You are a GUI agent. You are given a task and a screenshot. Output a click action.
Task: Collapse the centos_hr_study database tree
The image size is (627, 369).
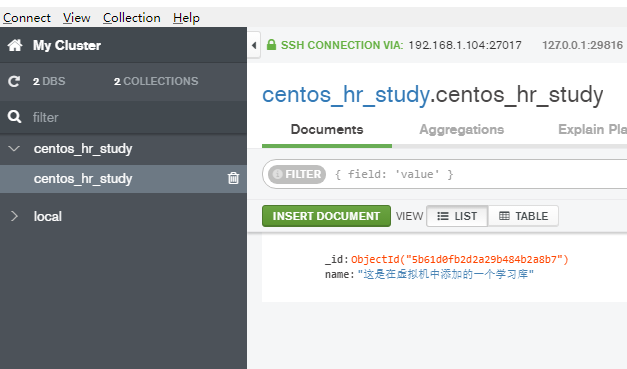click(x=14, y=149)
